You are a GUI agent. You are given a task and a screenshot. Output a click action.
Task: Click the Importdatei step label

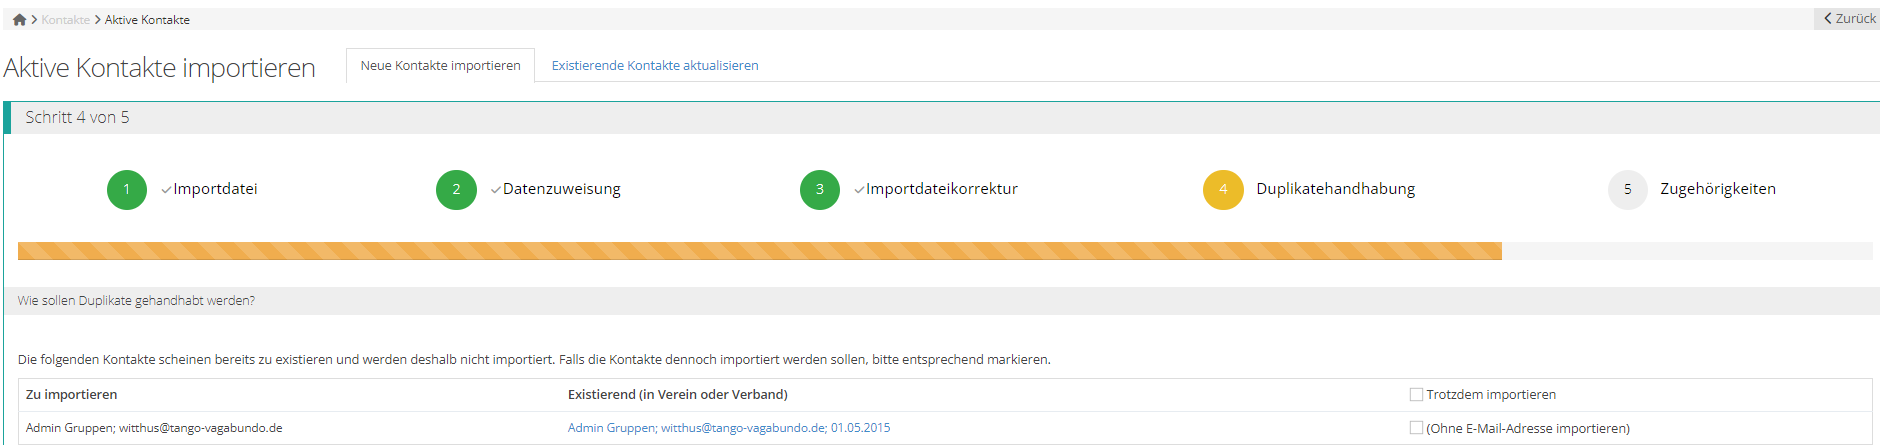(215, 189)
